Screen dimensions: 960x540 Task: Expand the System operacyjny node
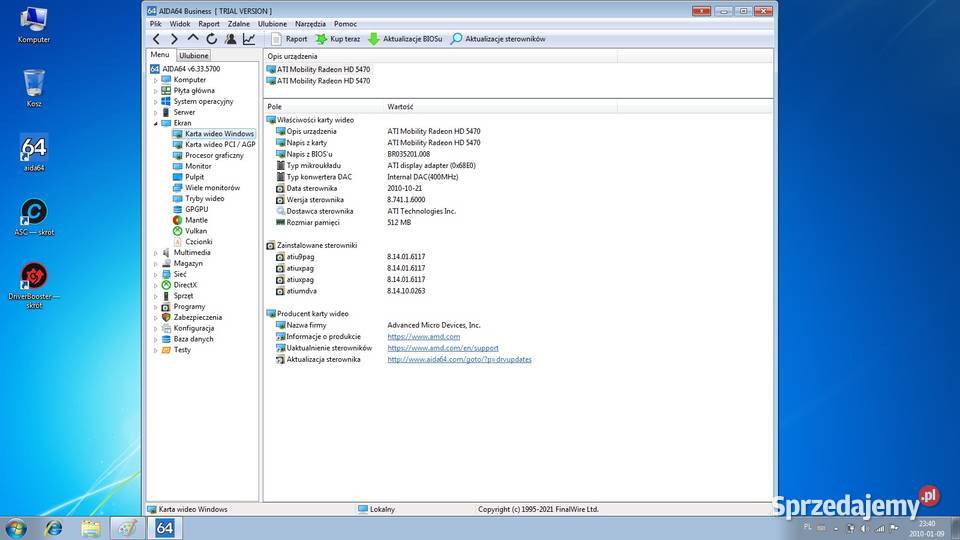pos(156,102)
